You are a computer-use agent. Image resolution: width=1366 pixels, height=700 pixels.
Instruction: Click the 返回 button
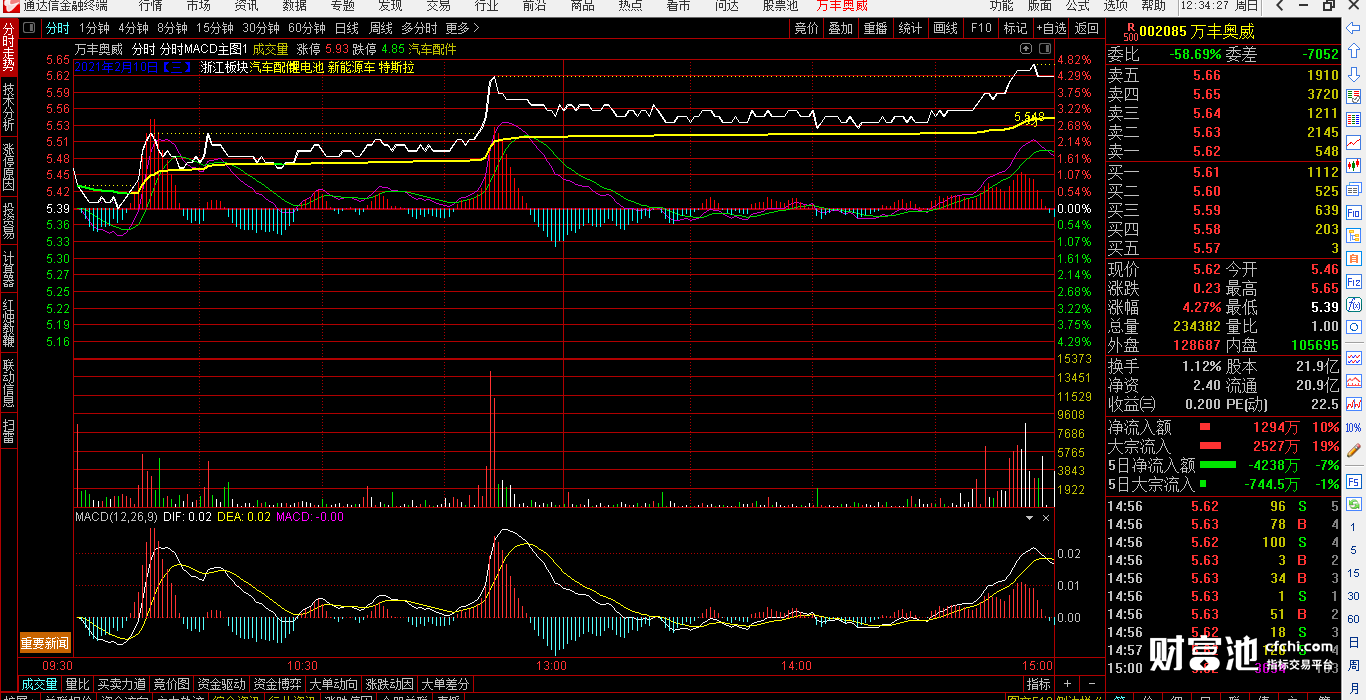point(1086,28)
